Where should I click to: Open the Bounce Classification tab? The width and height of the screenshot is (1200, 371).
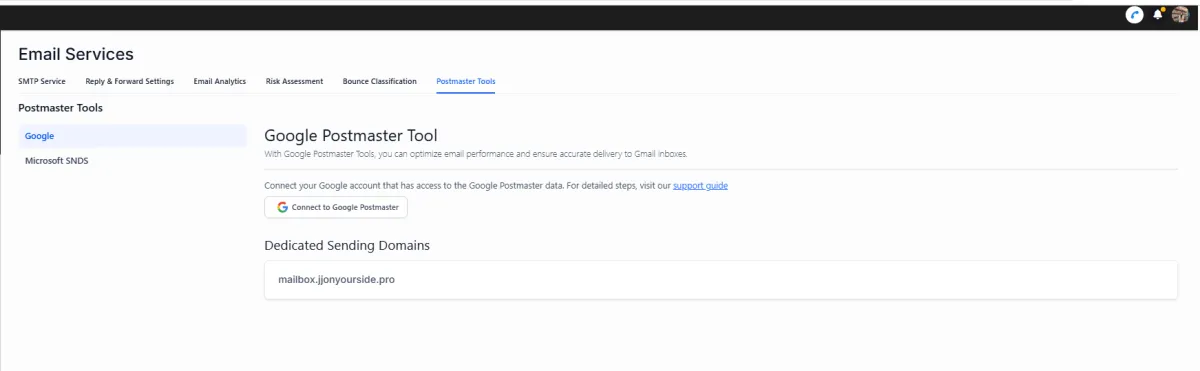tap(379, 81)
